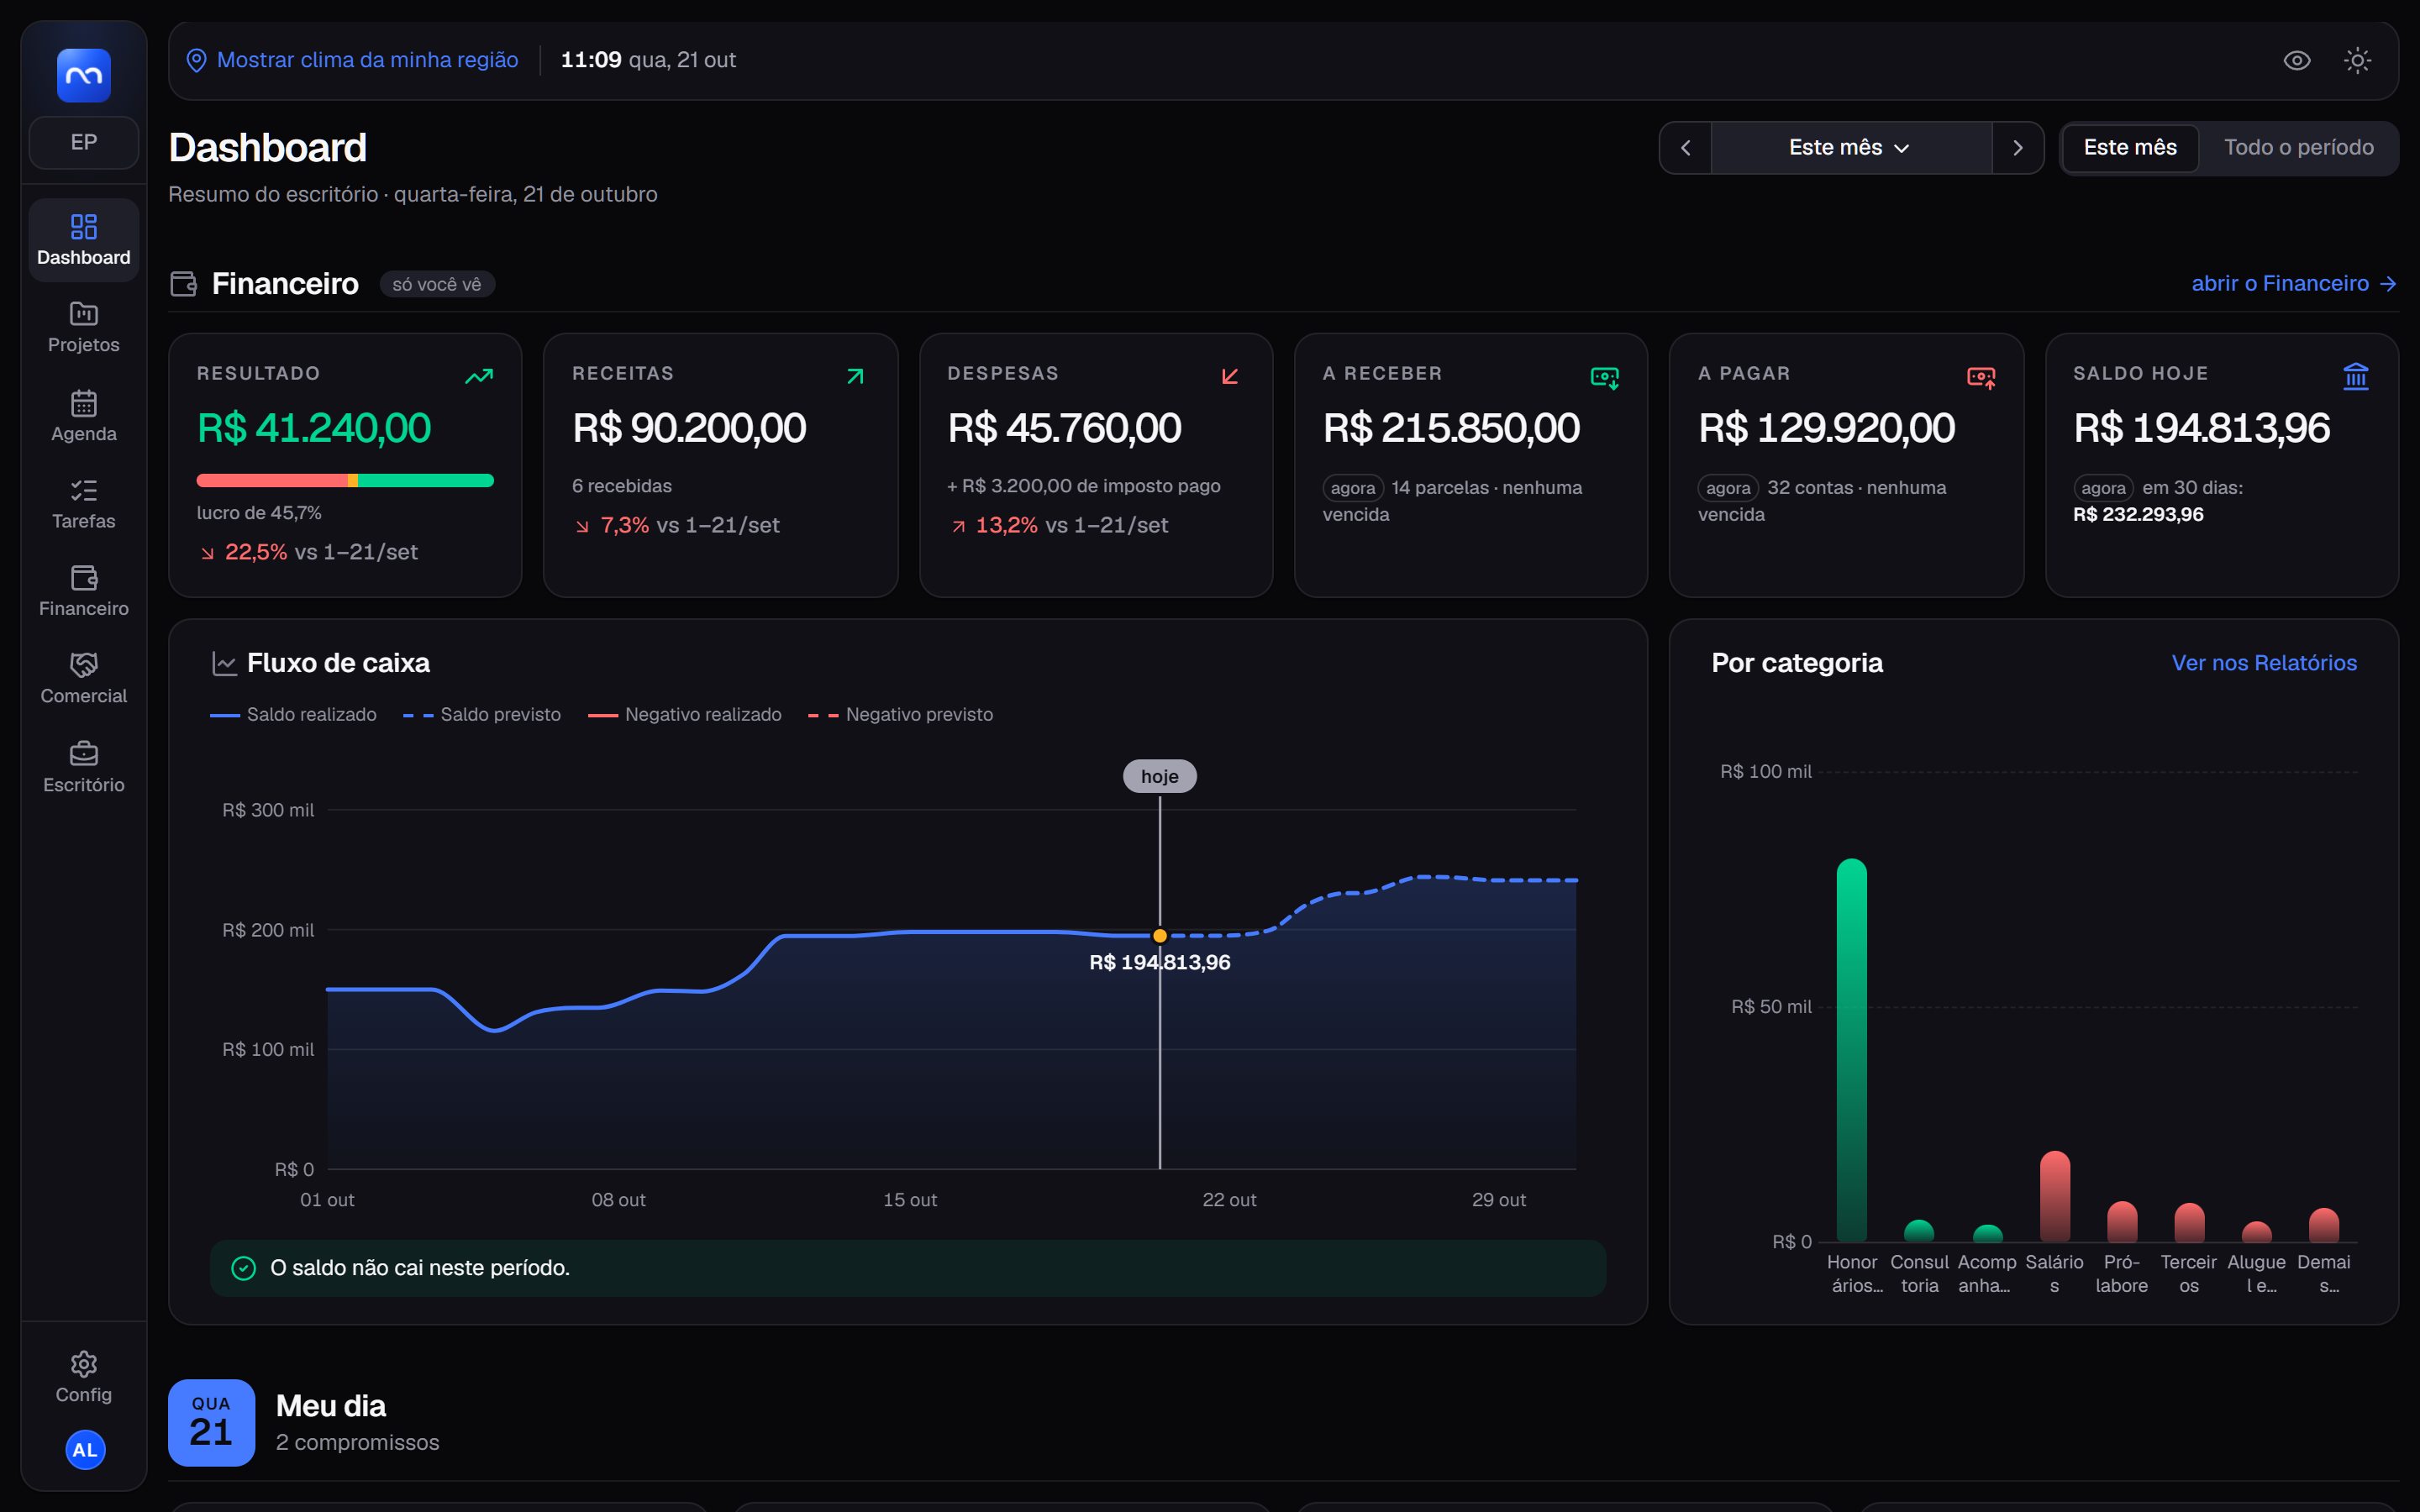Open Tarefas checklist in the sidebar

84,503
